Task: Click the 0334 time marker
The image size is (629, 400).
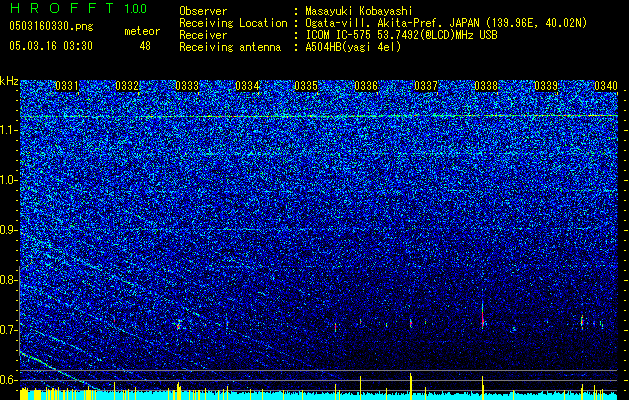Action: point(247,86)
